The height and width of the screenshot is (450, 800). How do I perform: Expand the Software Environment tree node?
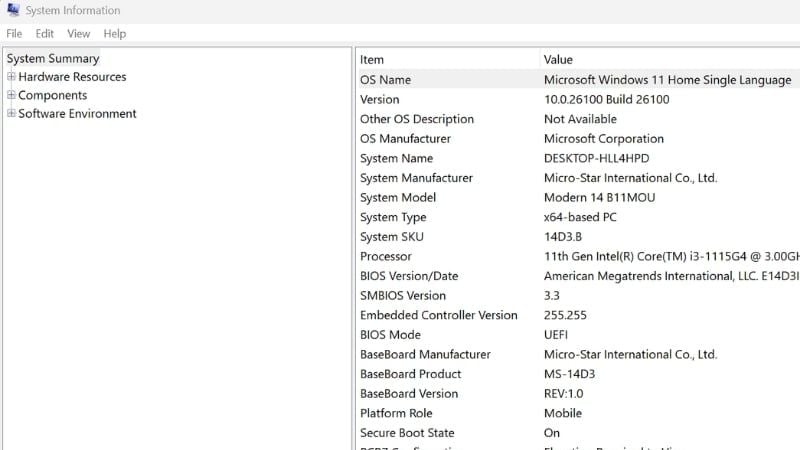11,114
